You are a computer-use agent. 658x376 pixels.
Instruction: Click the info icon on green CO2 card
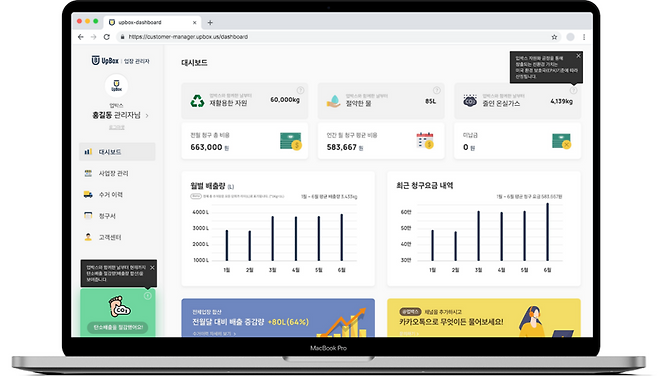coord(148,296)
